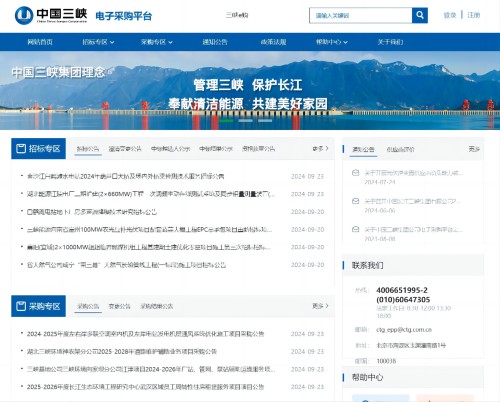Click the 电子采购平台 title text
Screen dimensions: 500x402
point(124,16)
